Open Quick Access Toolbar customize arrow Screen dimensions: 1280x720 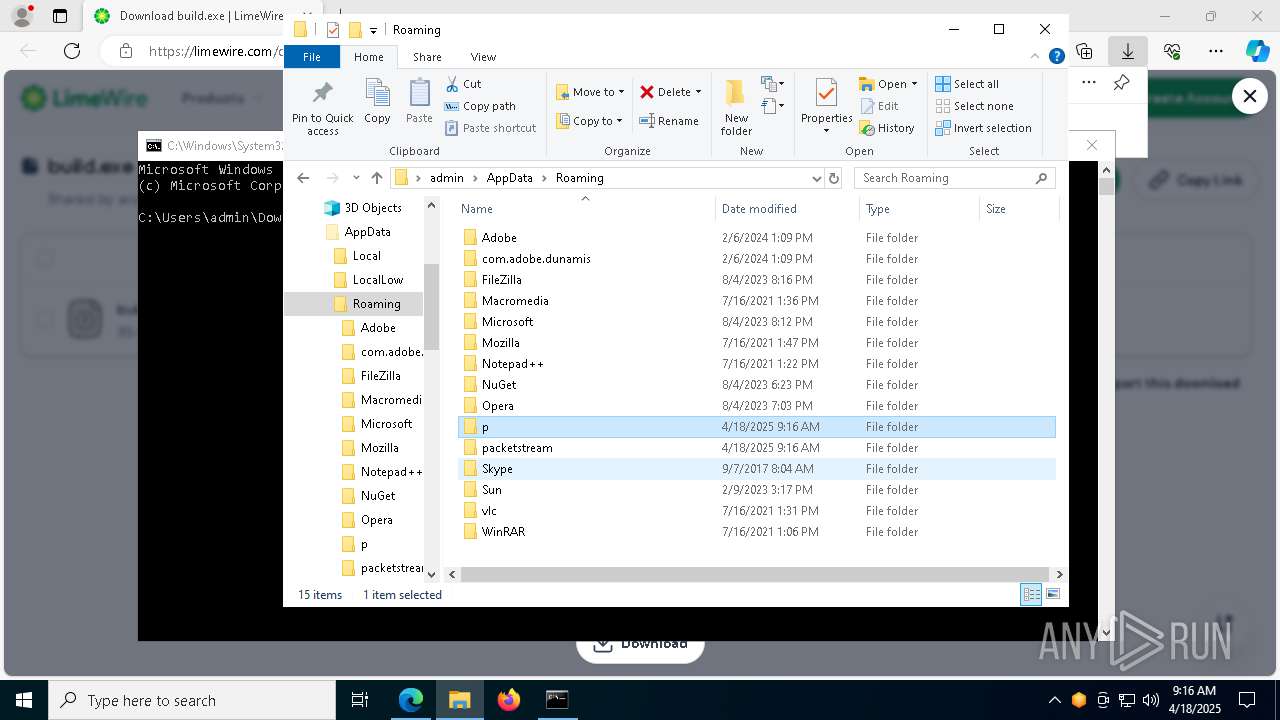(373, 30)
